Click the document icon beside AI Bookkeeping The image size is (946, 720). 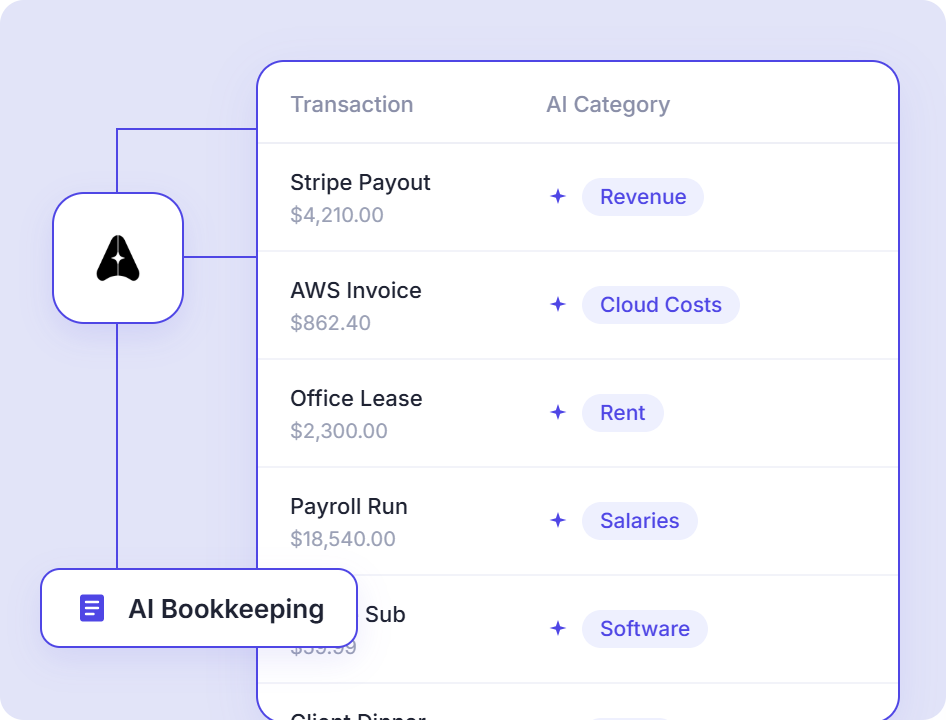(x=92, y=608)
